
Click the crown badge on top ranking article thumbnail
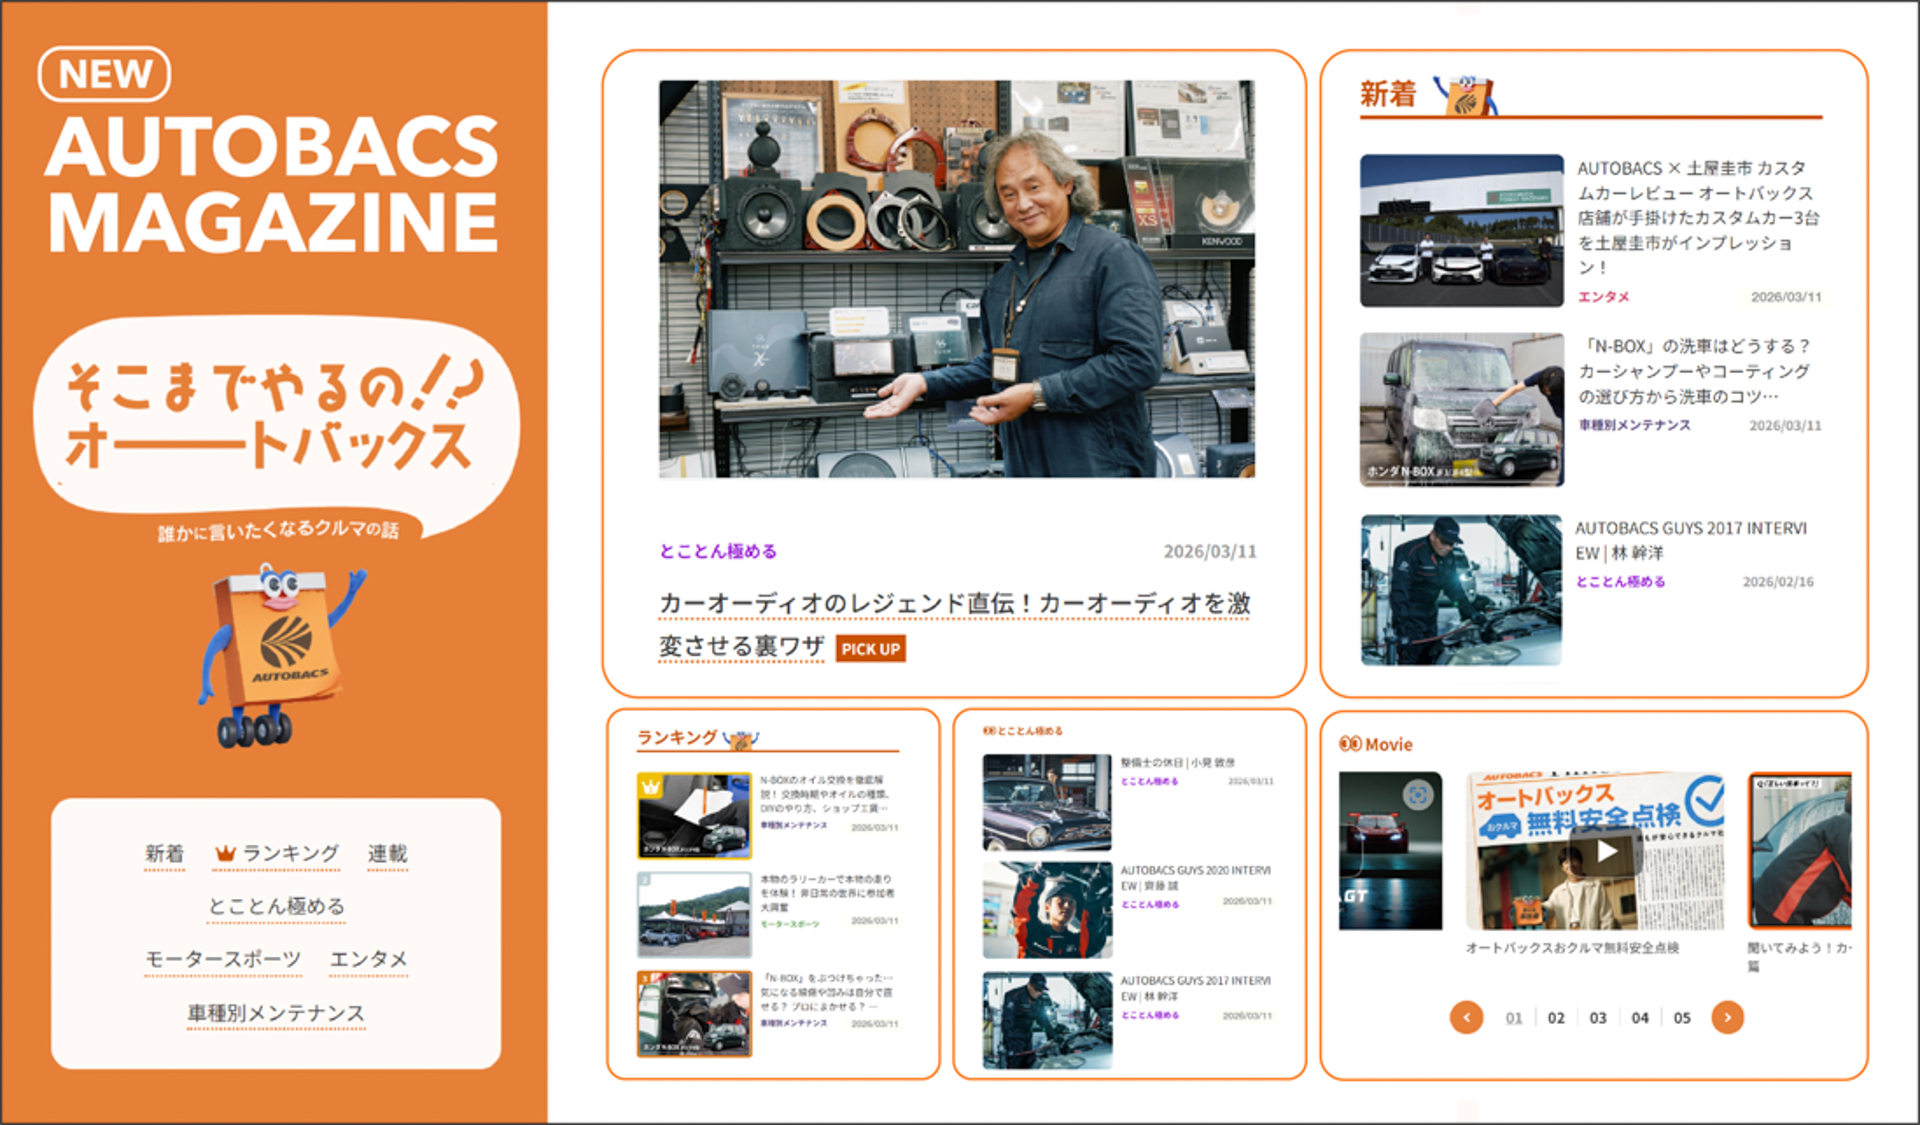[651, 789]
